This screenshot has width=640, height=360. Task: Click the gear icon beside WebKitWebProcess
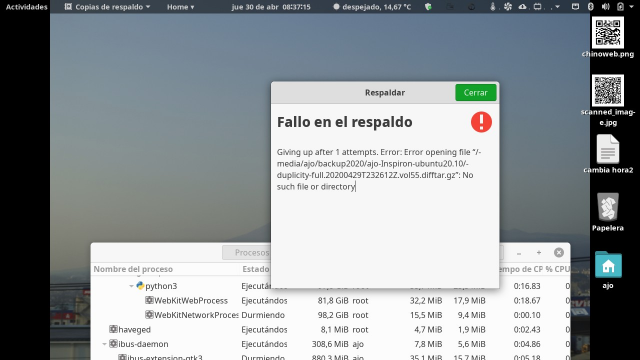(149, 300)
